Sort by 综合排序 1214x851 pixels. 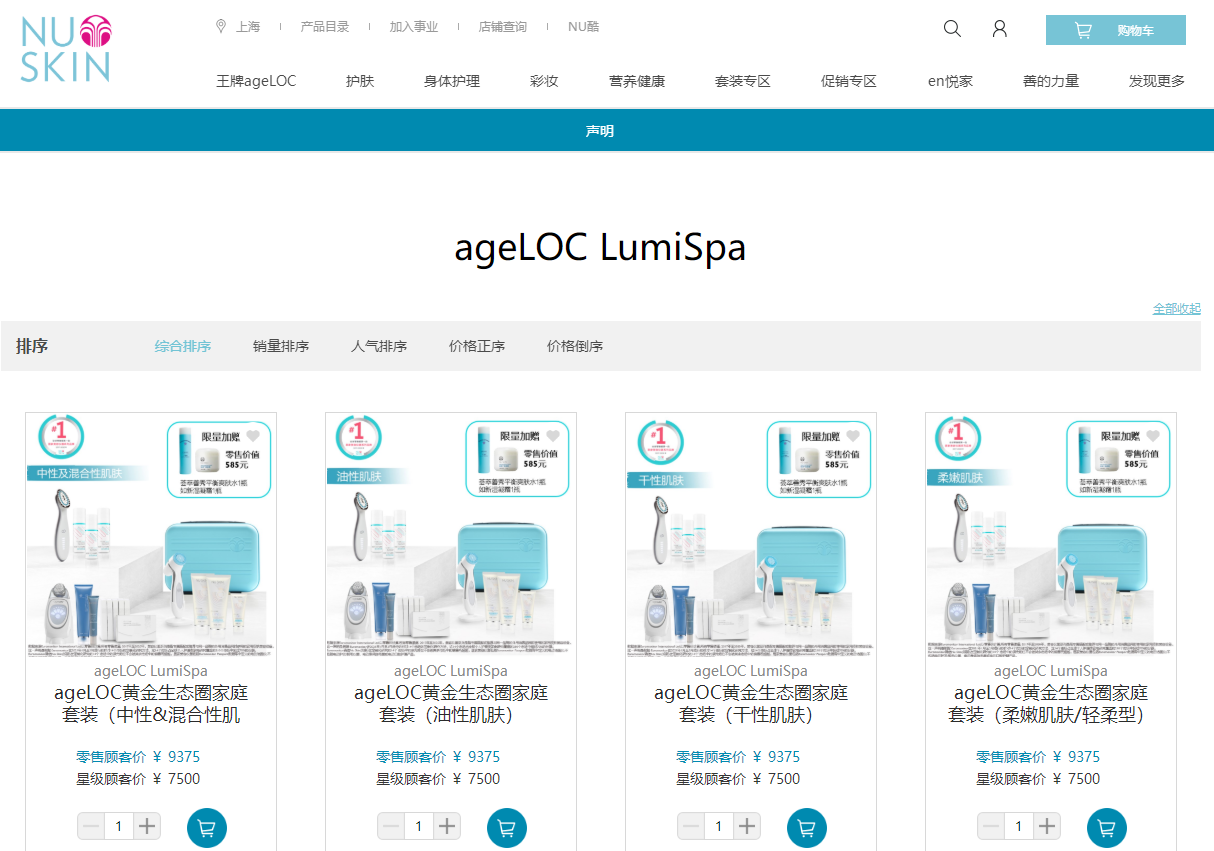[x=183, y=346]
